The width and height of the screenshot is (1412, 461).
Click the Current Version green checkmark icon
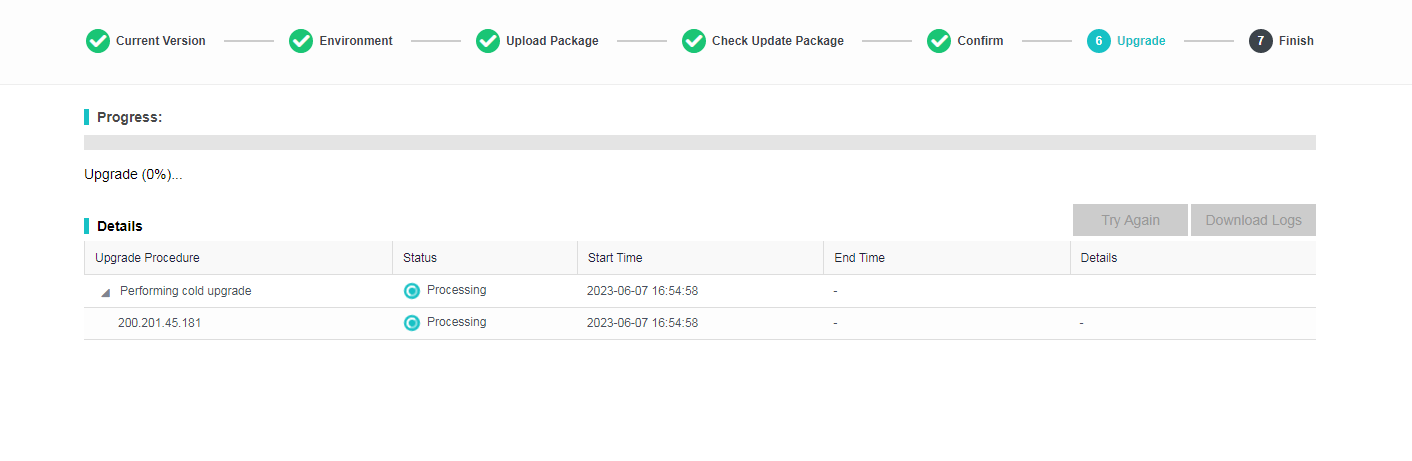click(x=97, y=41)
